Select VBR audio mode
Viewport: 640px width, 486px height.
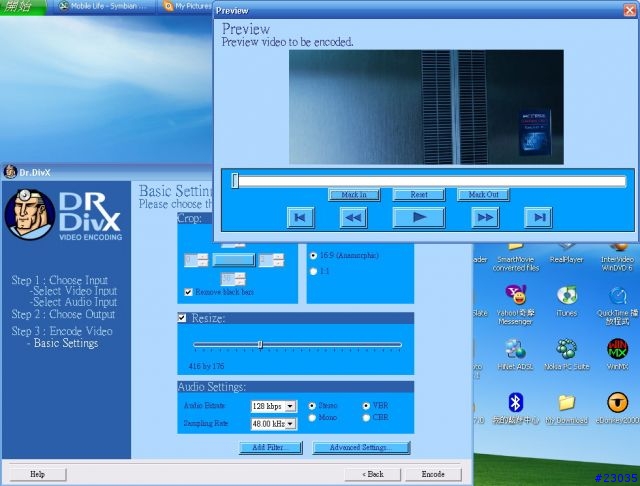click(x=366, y=406)
